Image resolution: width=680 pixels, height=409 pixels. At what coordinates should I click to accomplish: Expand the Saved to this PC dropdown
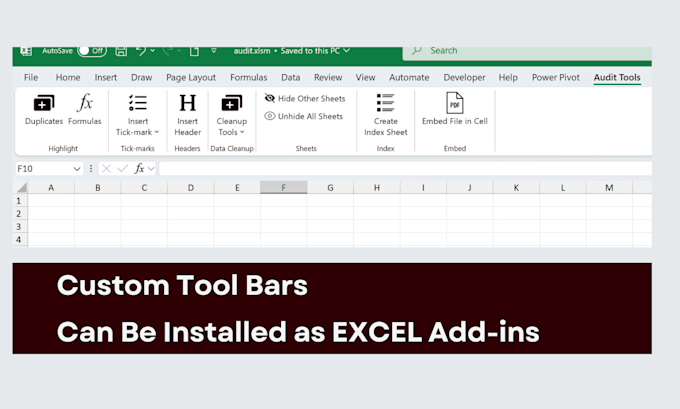[x=347, y=51]
